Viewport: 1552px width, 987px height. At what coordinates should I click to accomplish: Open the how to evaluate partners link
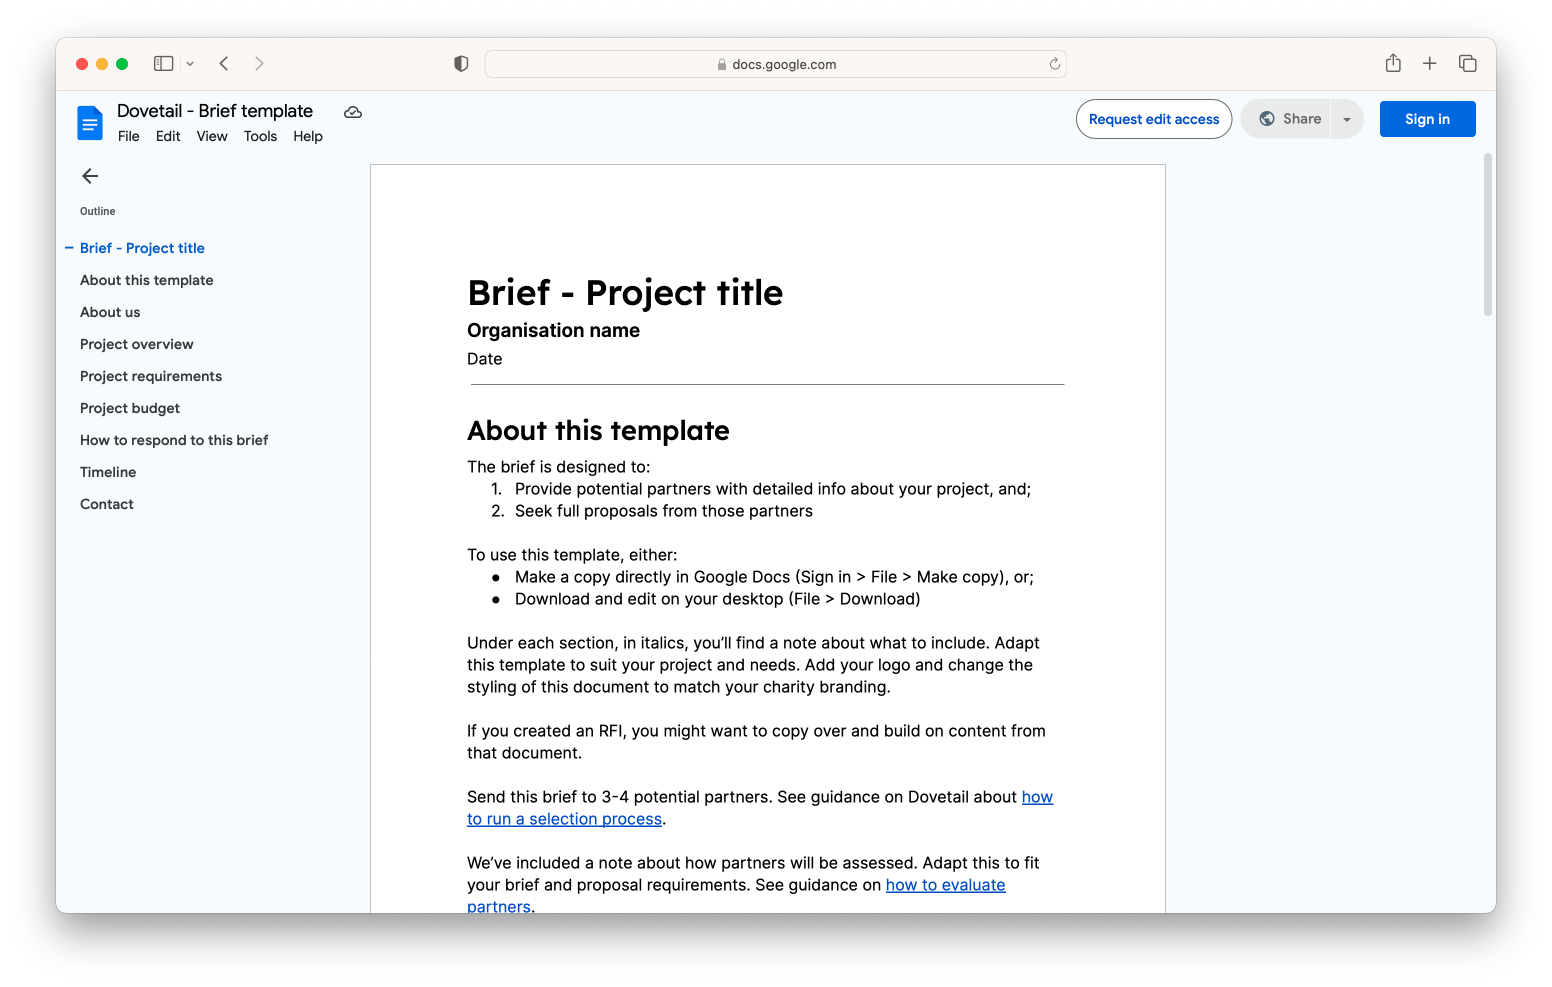click(x=945, y=885)
